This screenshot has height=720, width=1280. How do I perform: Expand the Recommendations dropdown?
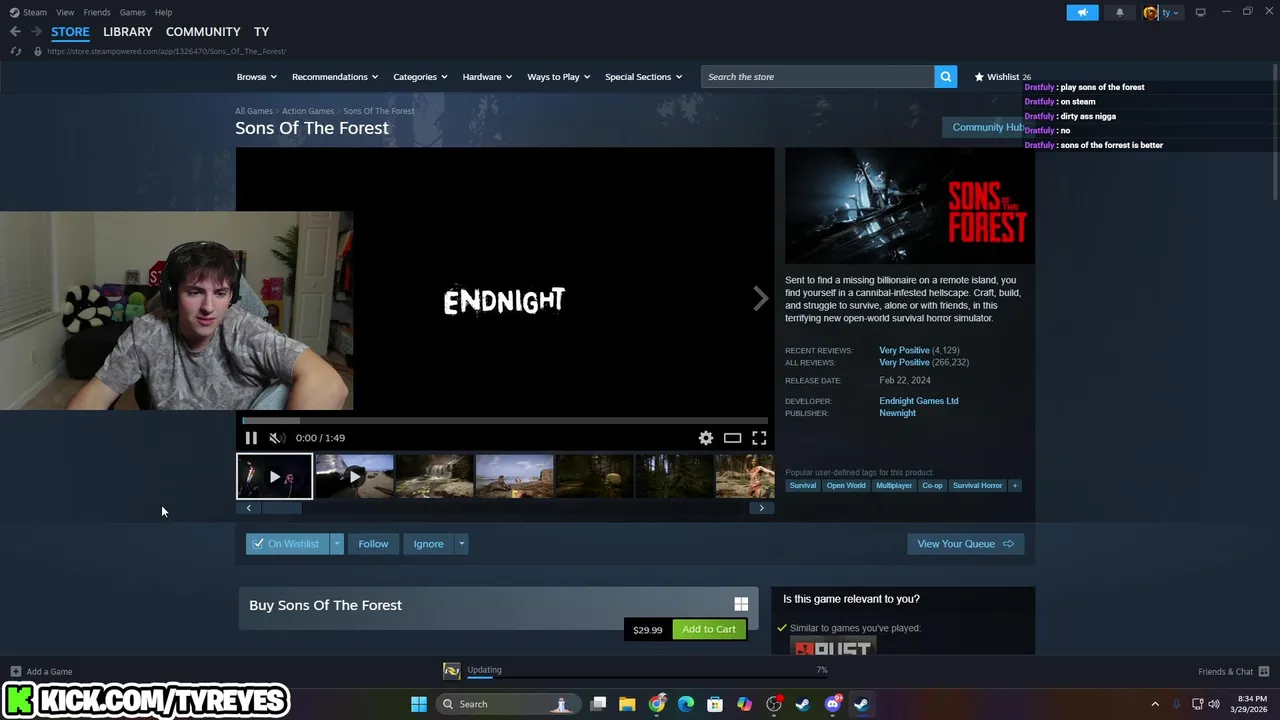pyautogui.click(x=334, y=77)
